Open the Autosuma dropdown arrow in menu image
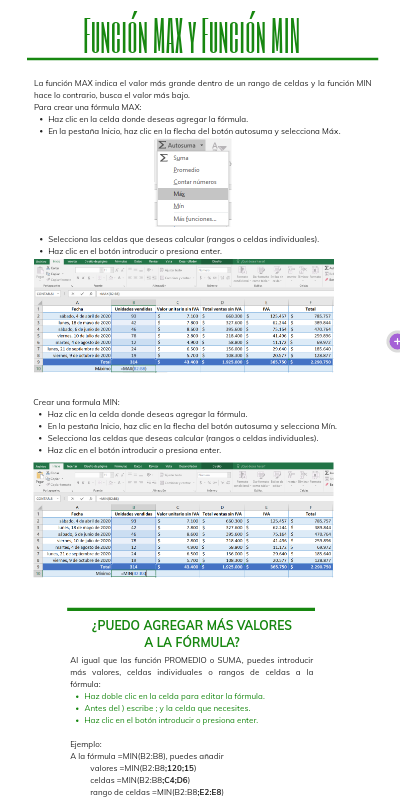The width and height of the screenshot is (400, 800). pos(202,145)
